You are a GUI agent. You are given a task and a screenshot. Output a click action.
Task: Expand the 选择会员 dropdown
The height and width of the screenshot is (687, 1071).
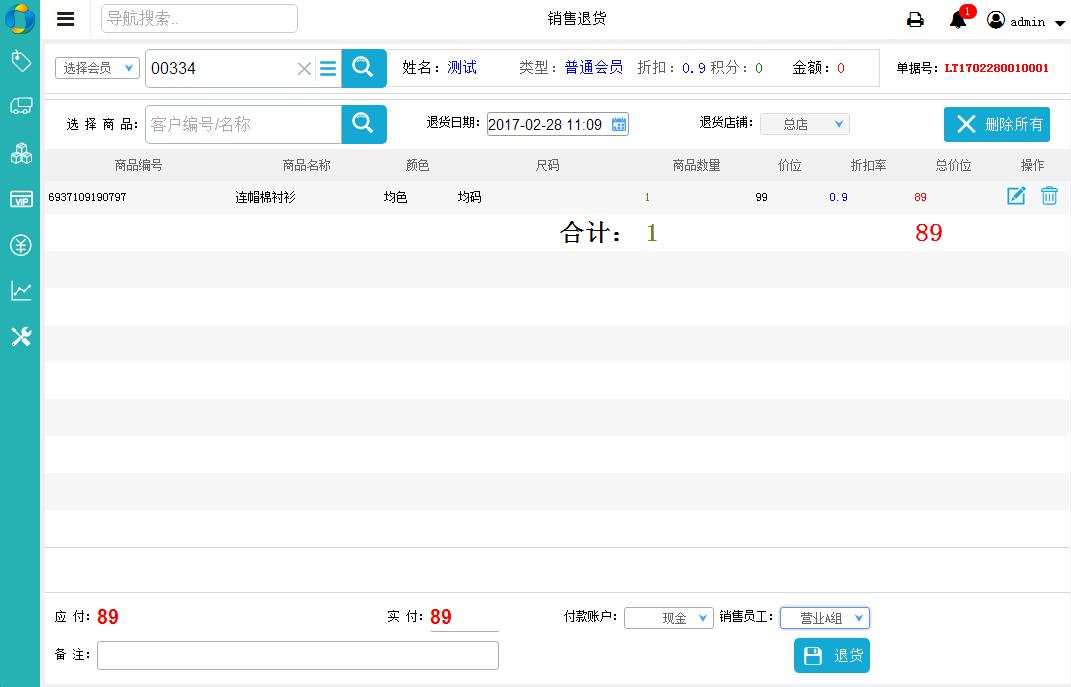97,68
